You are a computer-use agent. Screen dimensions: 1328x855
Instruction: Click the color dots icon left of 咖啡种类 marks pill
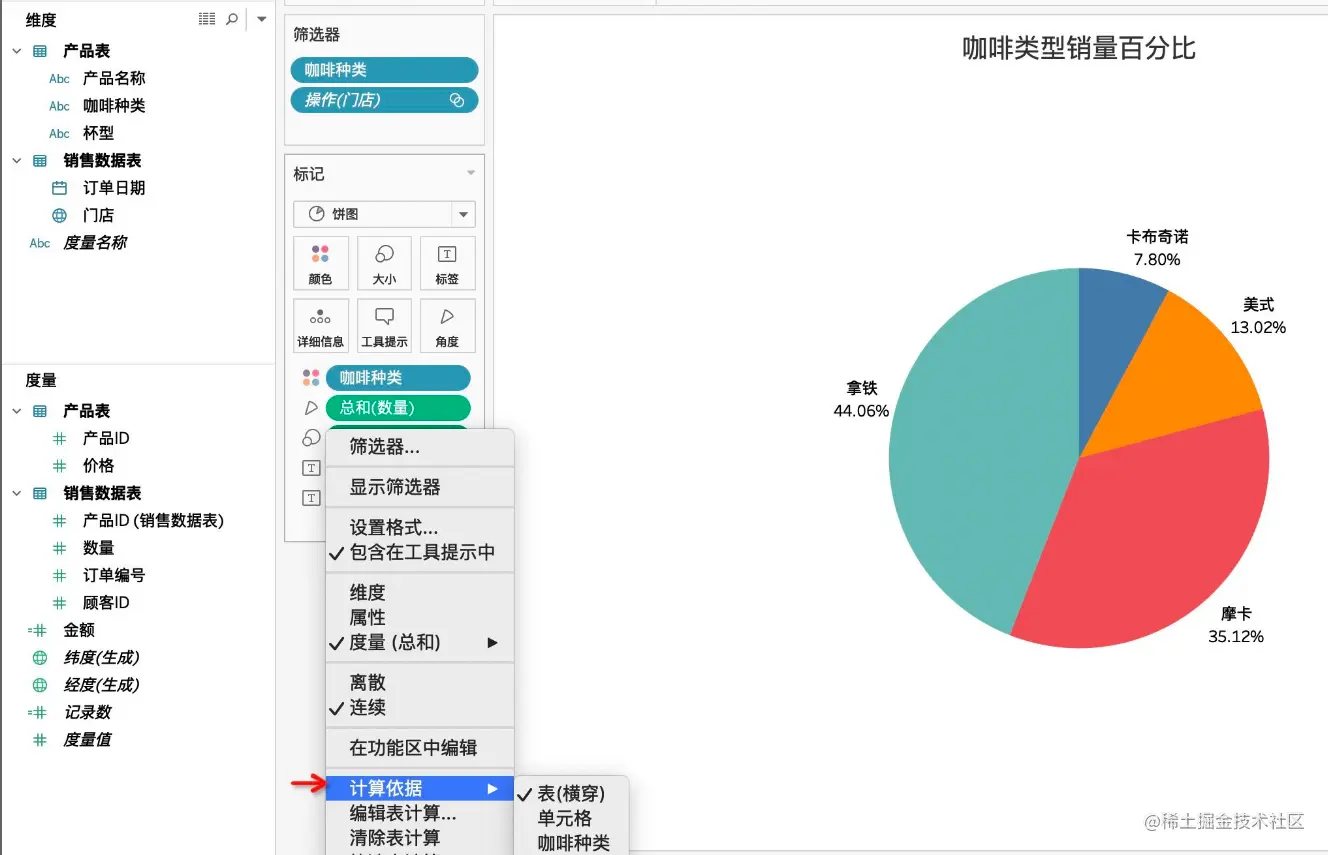point(311,378)
